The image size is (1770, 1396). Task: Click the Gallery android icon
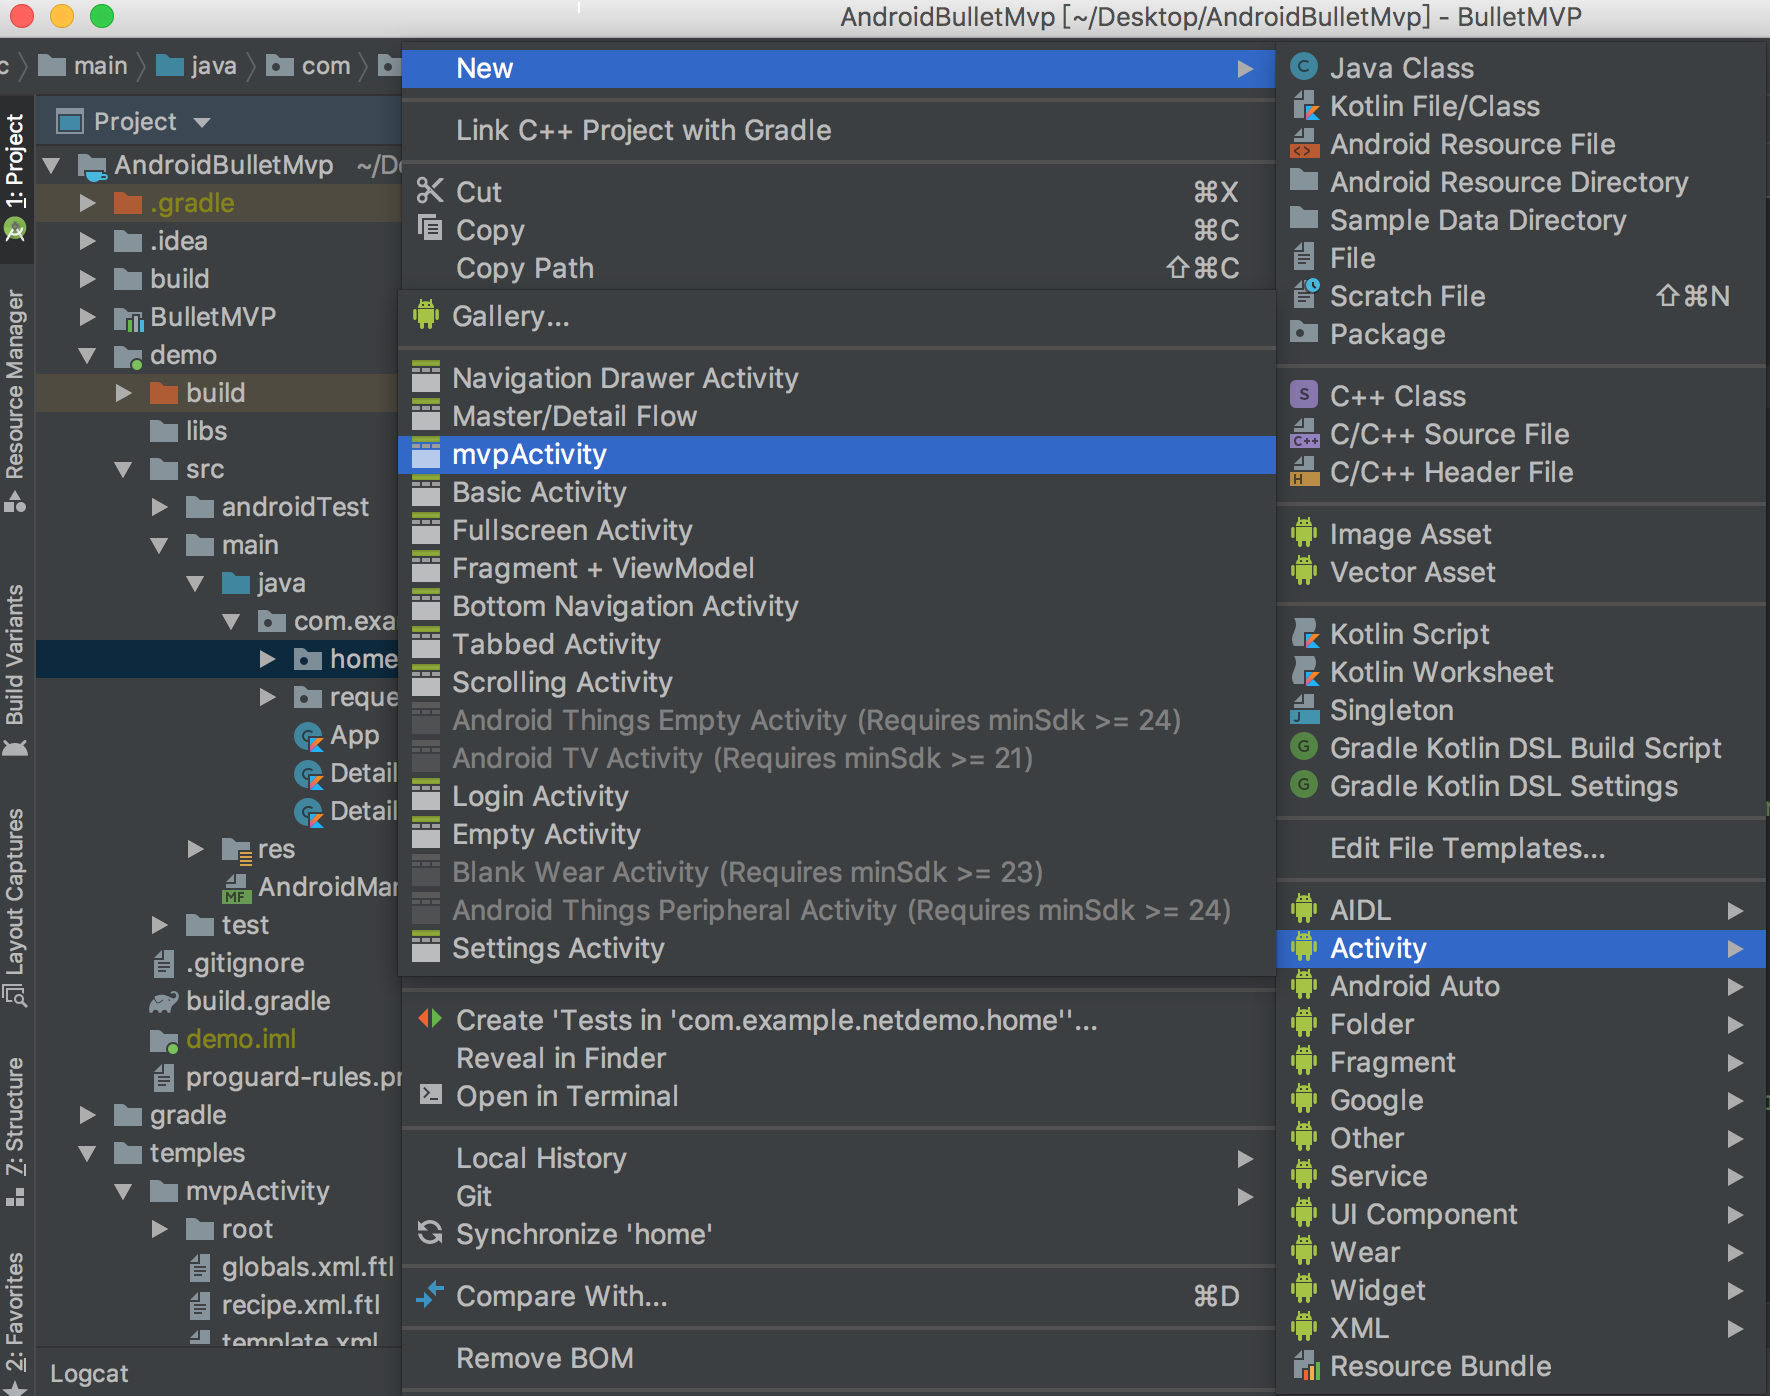click(x=426, y=315)
